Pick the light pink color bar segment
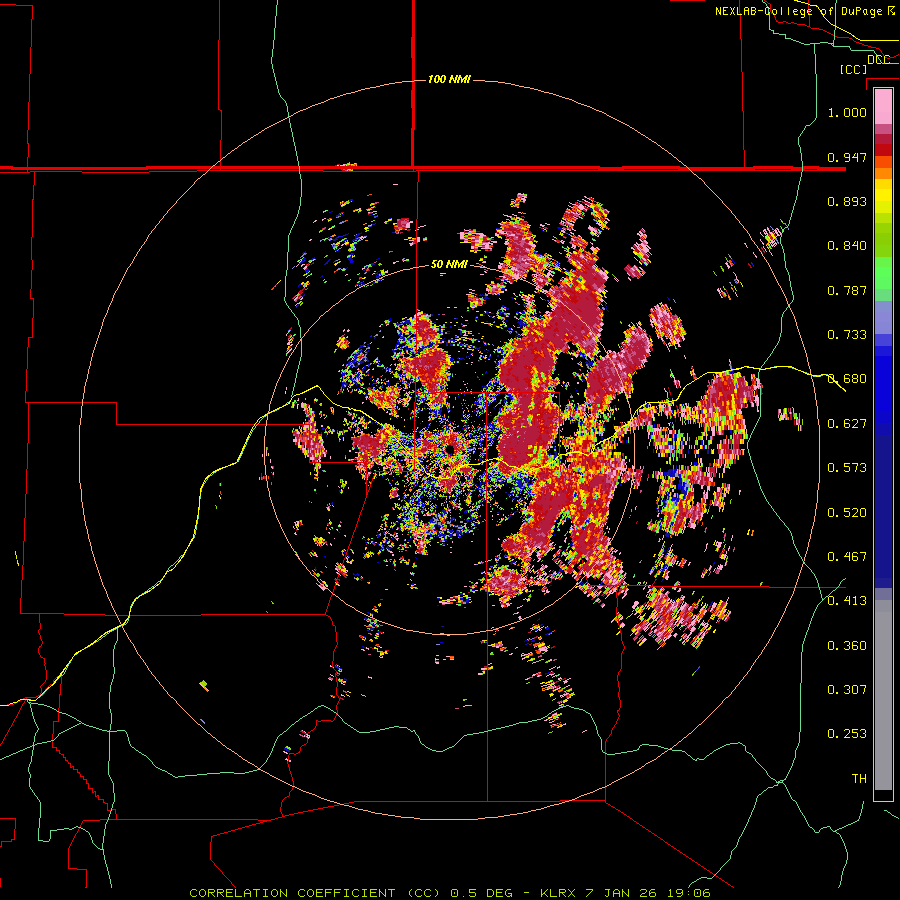This screenshot has width=900, height=900. tap(883, 107)
